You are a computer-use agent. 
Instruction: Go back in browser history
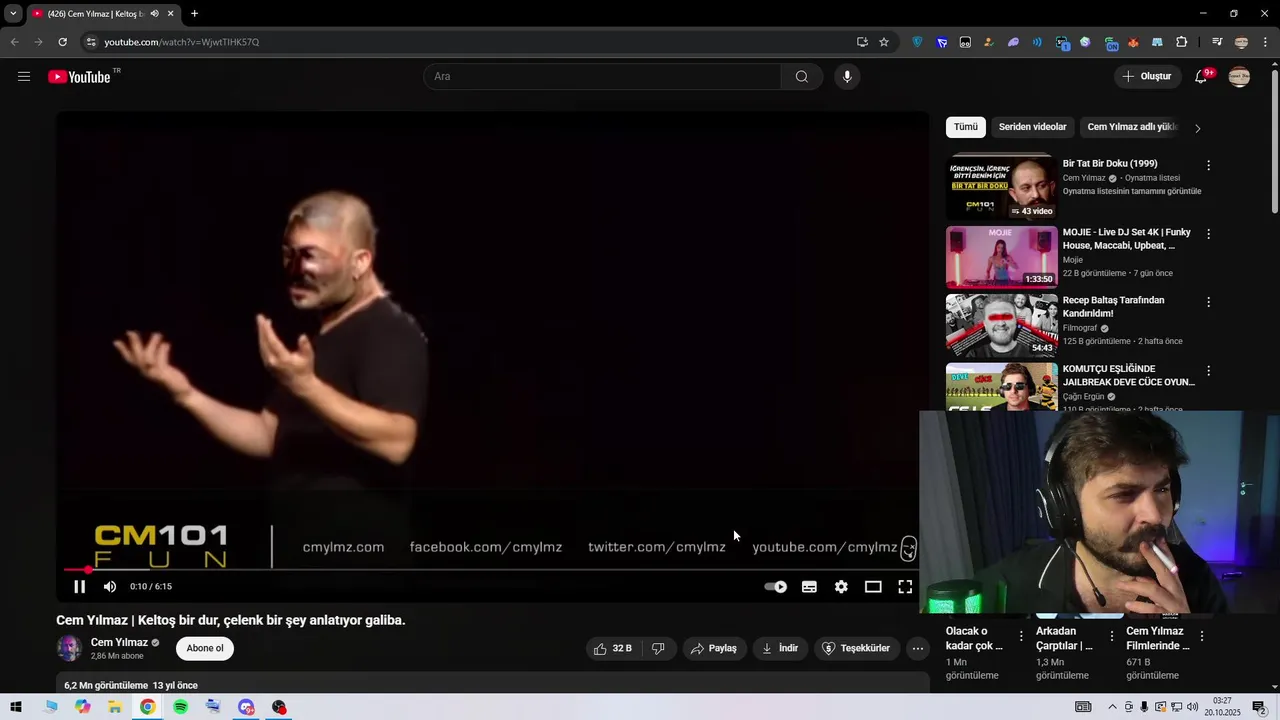click(x=14, y=42)
